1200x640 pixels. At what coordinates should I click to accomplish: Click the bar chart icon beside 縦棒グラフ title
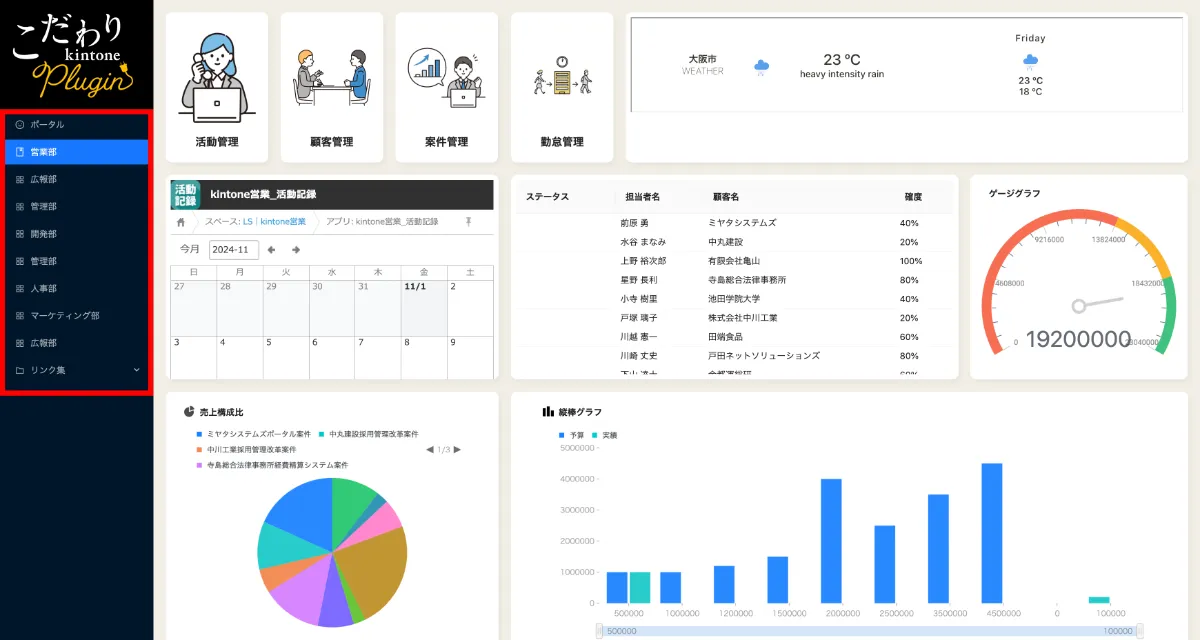pyautogui.click(x=548, y=411)
